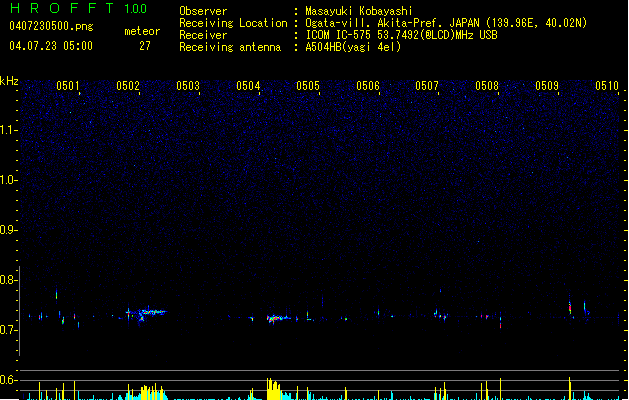This screenshot has width=629, height=400.
Task: Select the filename 0407230500.png
Action: 51,26
